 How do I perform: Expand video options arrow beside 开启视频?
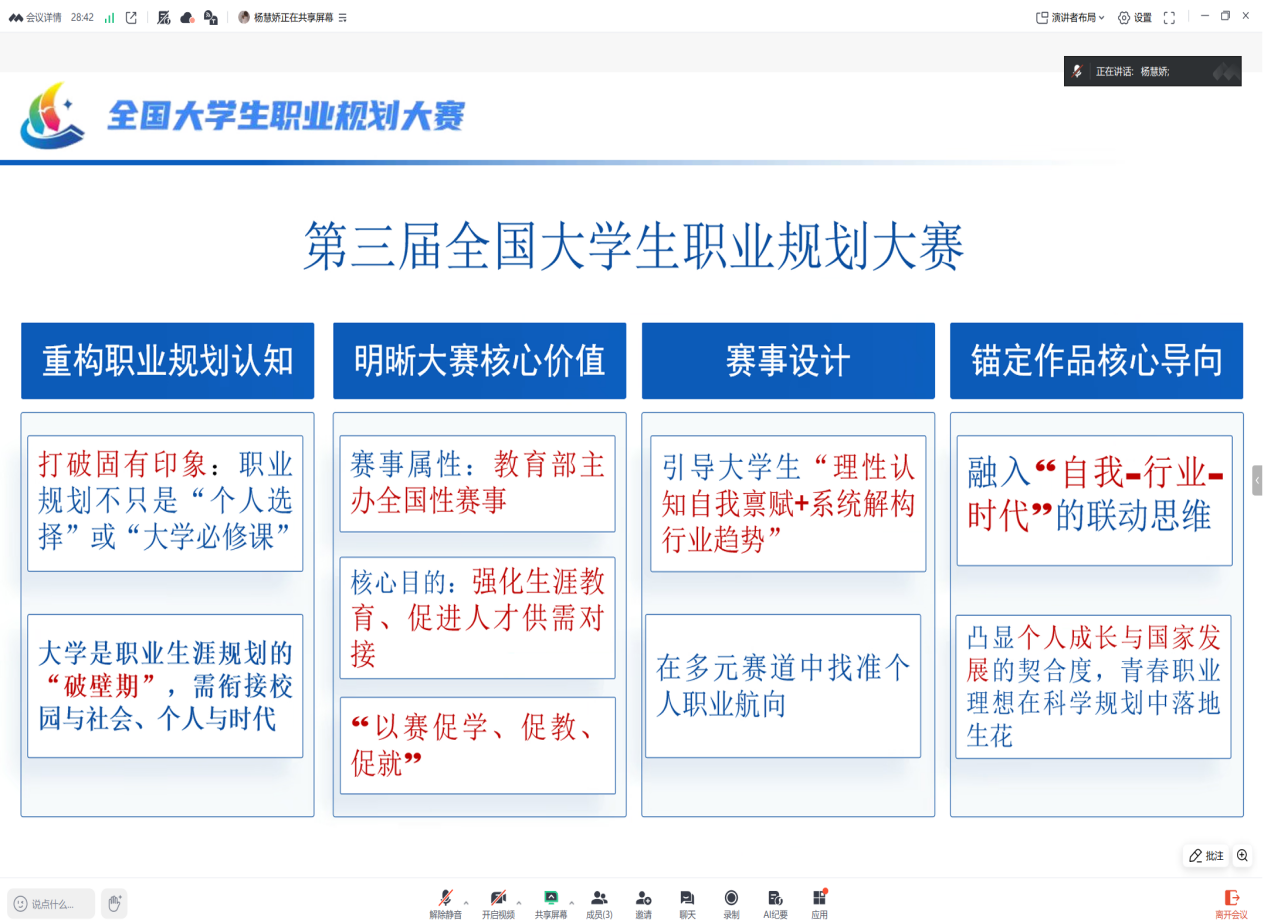(518, 902)
